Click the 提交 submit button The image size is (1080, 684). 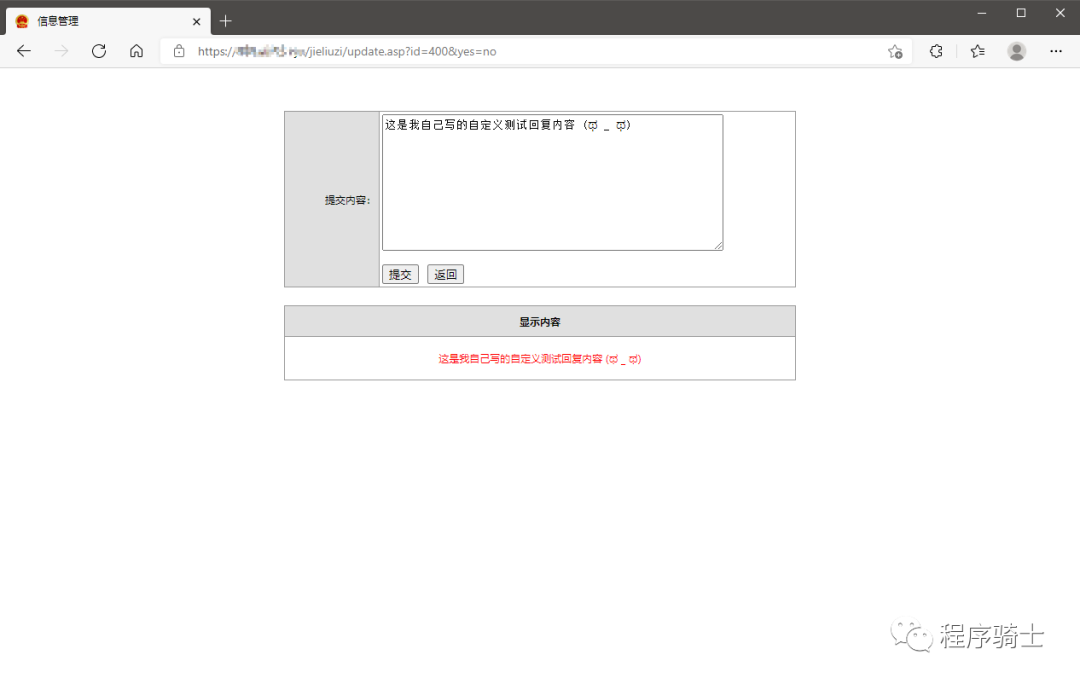coord(400,273)
